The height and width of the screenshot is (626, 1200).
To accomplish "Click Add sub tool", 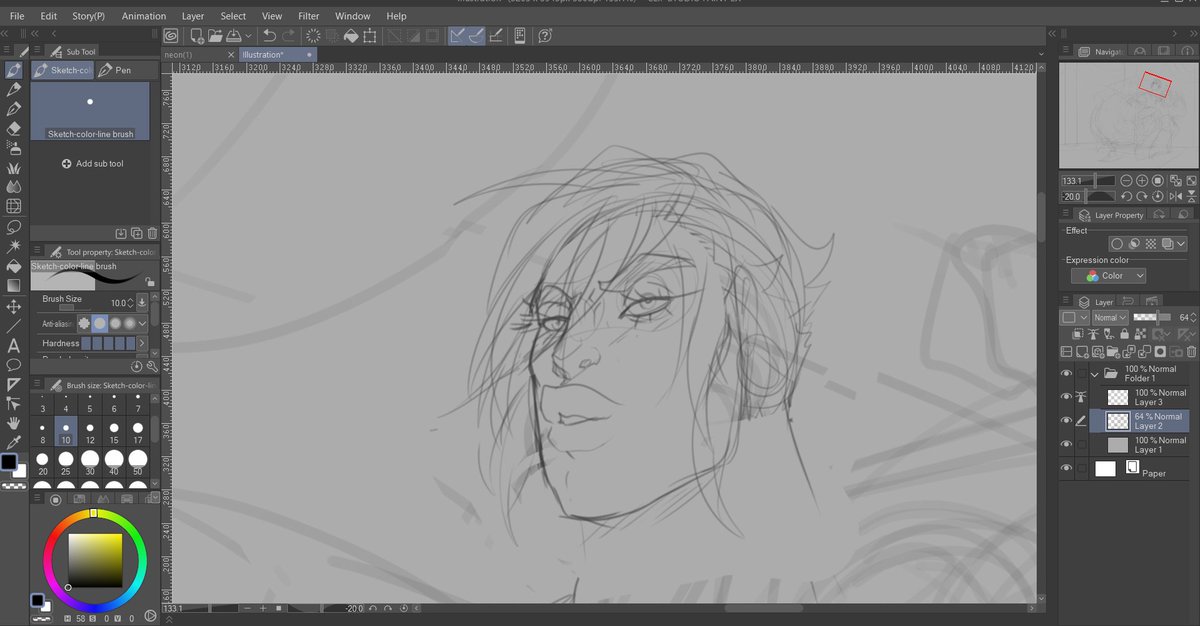I will click(x=92, y=163).
